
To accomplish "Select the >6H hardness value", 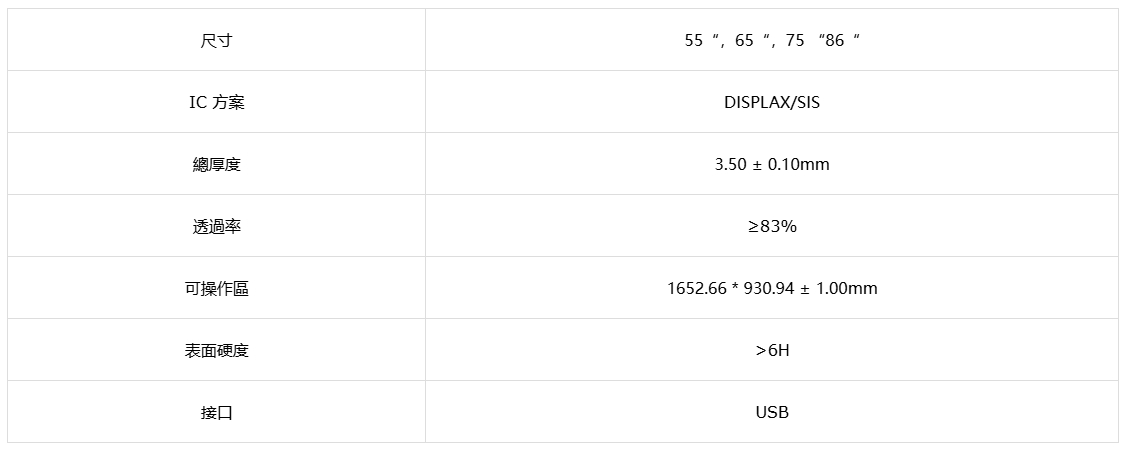I will tap(772, 350).
